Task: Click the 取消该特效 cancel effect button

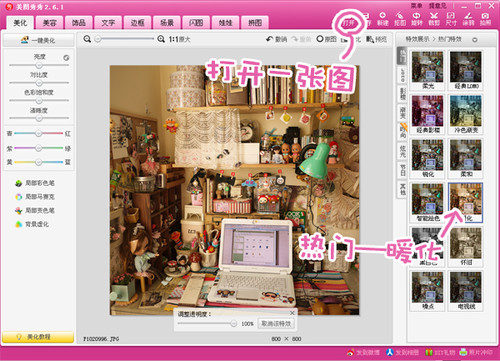Action: (276, 323)
